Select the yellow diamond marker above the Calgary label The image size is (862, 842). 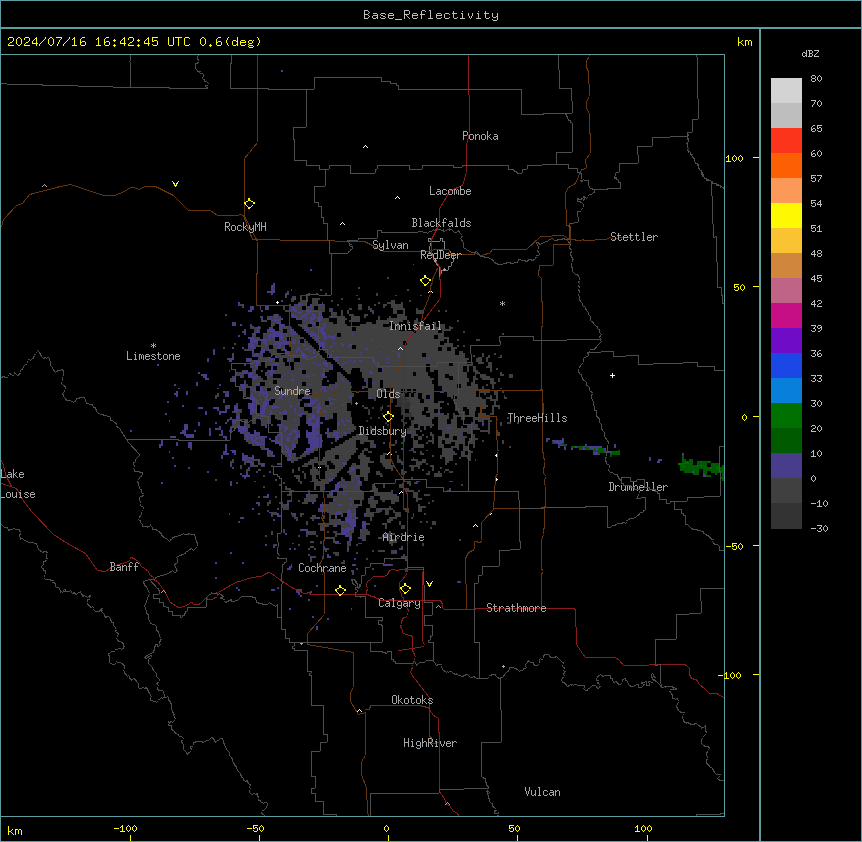pos(405,589)
